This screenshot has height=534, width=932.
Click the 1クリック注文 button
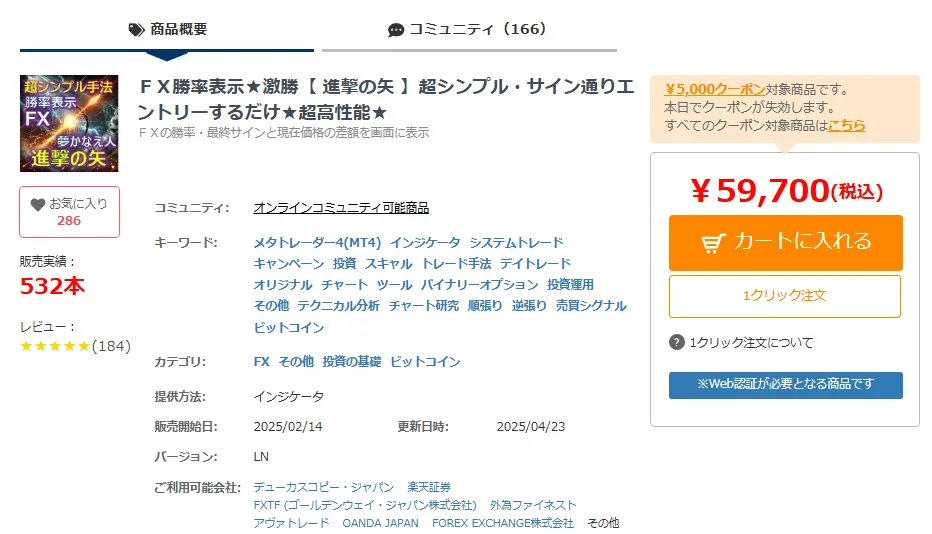(785, 296)
